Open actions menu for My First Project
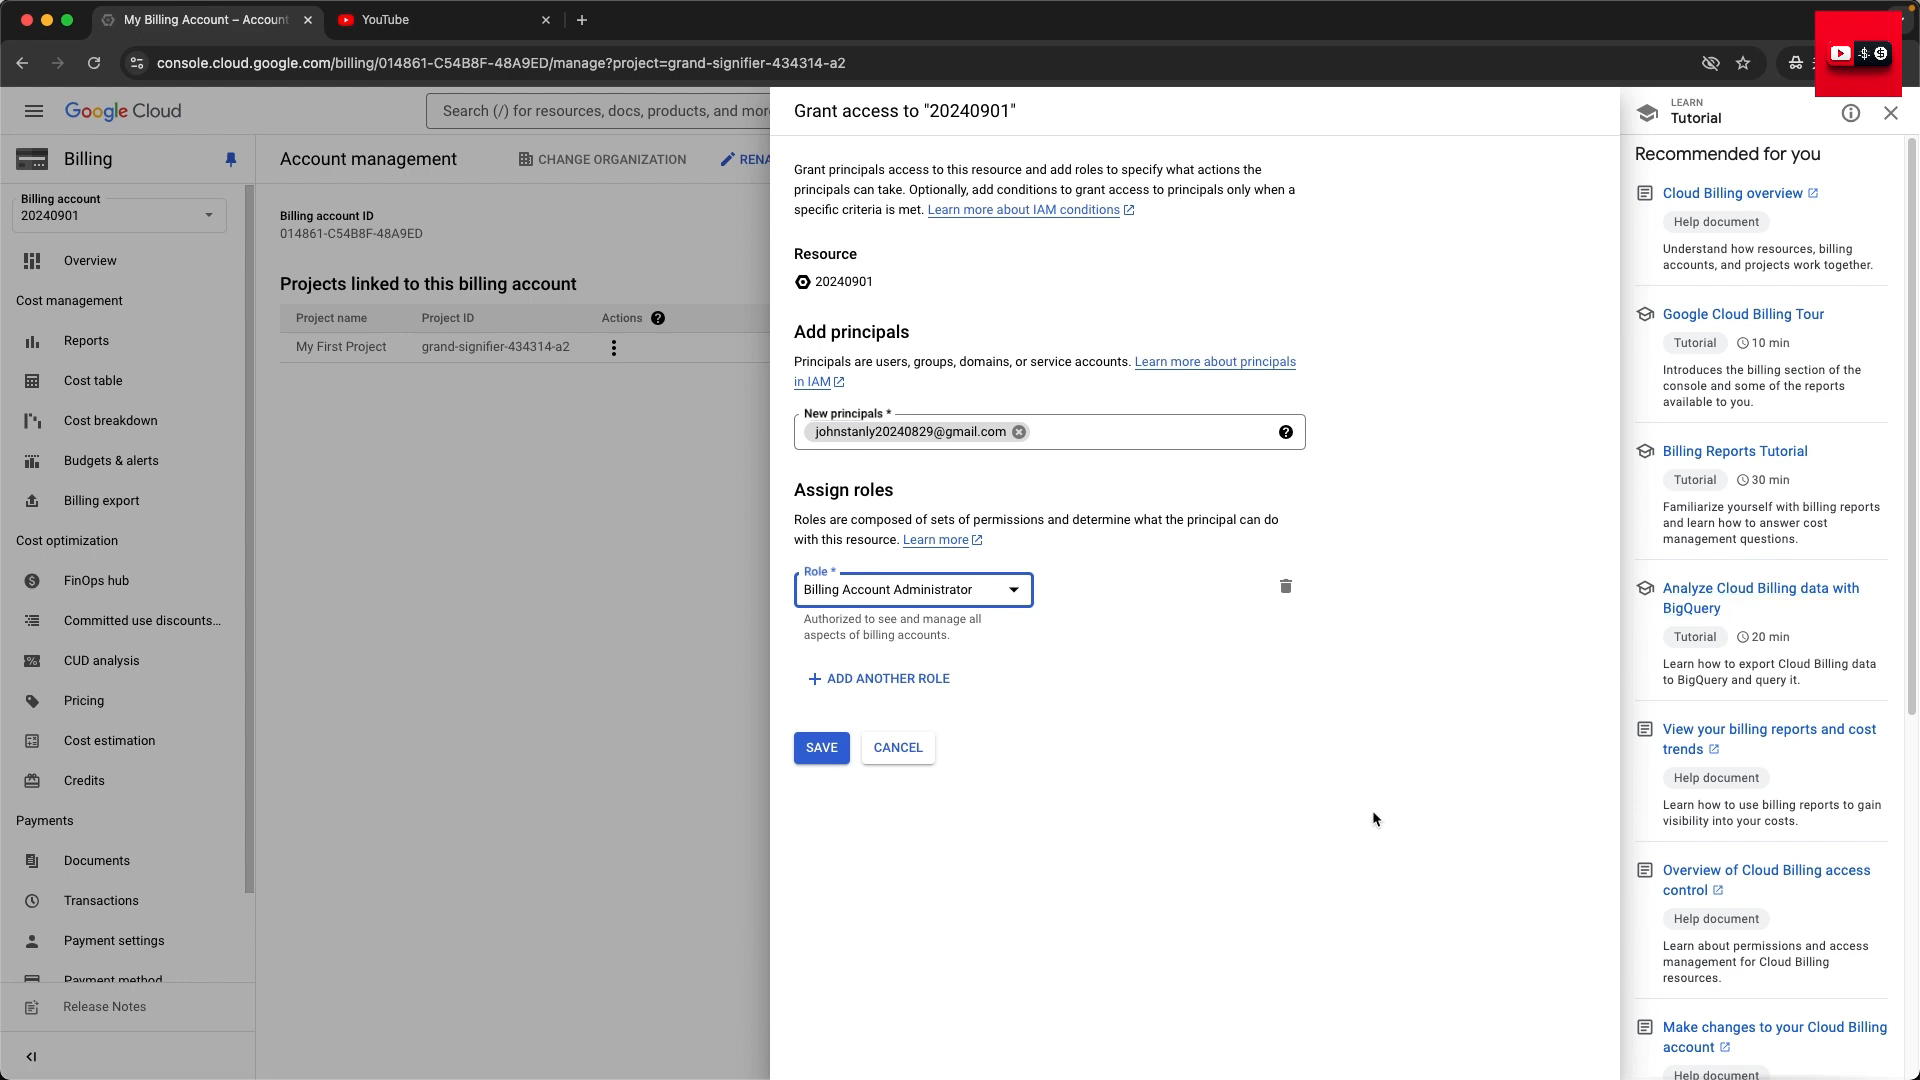Image resolution: width=1920 pixels, height=1080 pixels. coord(614,347)
